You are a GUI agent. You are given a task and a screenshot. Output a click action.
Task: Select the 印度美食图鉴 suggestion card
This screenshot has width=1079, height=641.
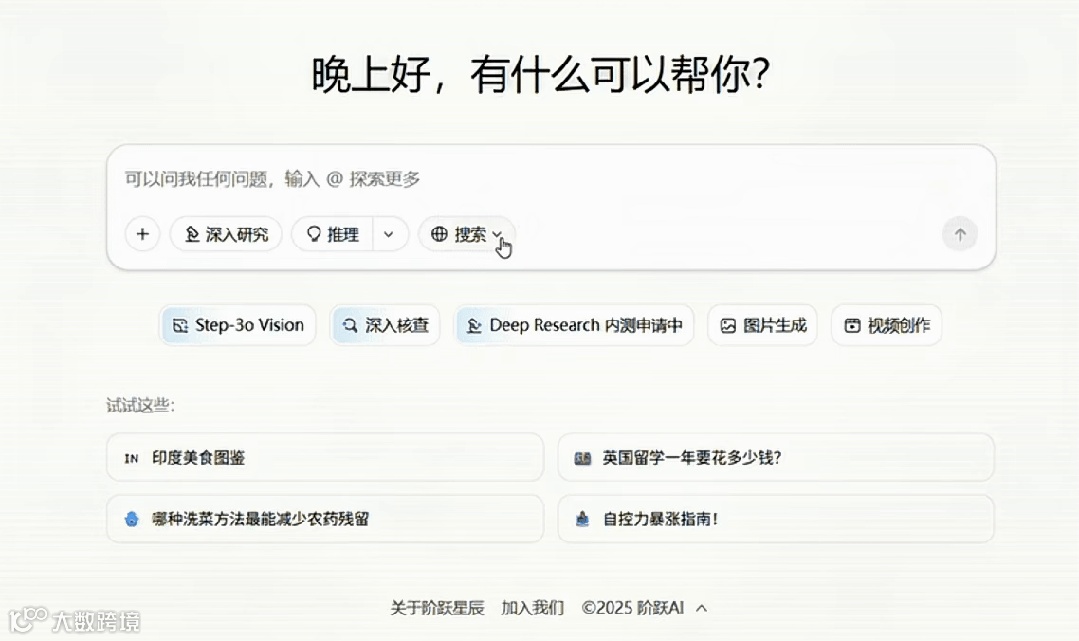click(x=325, y=457)
